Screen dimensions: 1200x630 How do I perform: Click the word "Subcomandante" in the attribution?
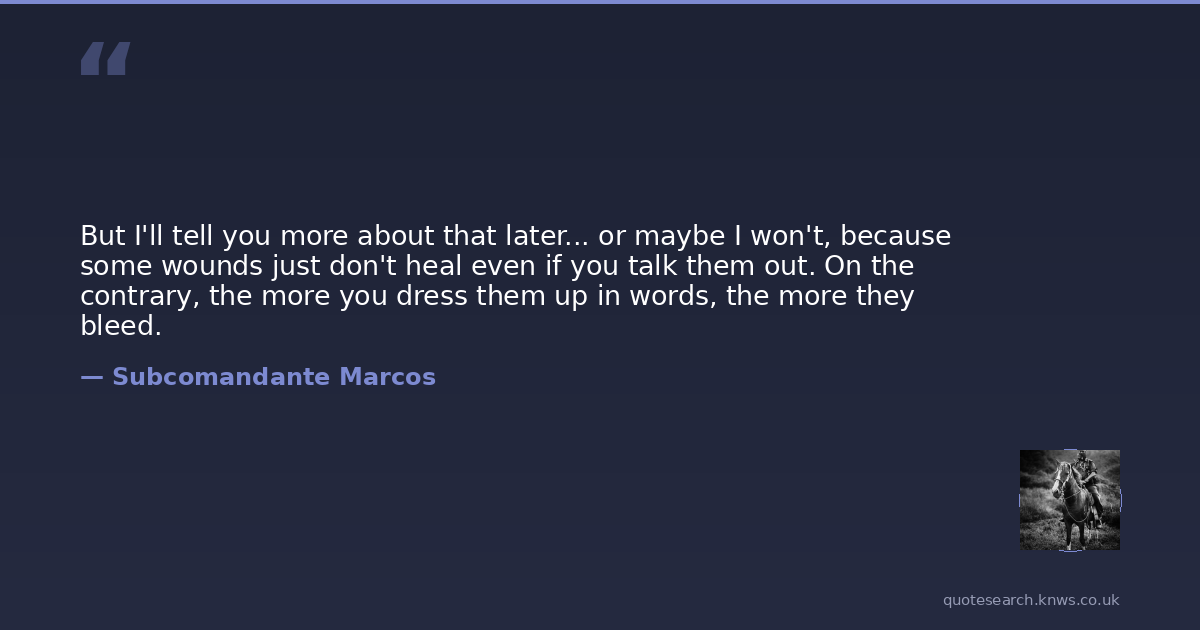pyautogui.click(x=221, y=377)
